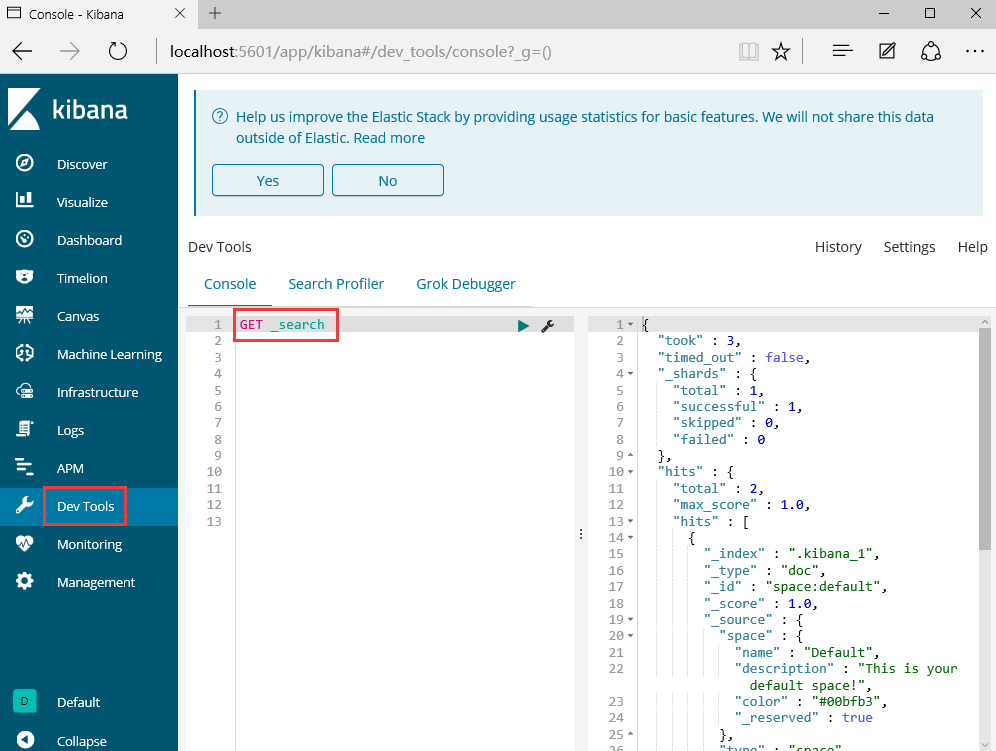Collapse _shards block at line 4
This screenshot has height=751, width=996.
[x=631, y=374]
